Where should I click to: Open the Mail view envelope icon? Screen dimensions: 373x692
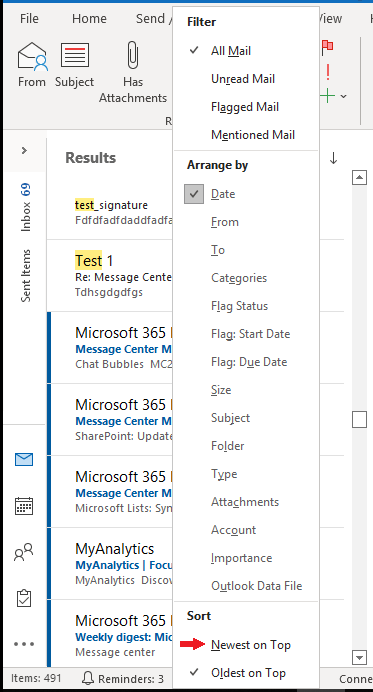(24, 460)
